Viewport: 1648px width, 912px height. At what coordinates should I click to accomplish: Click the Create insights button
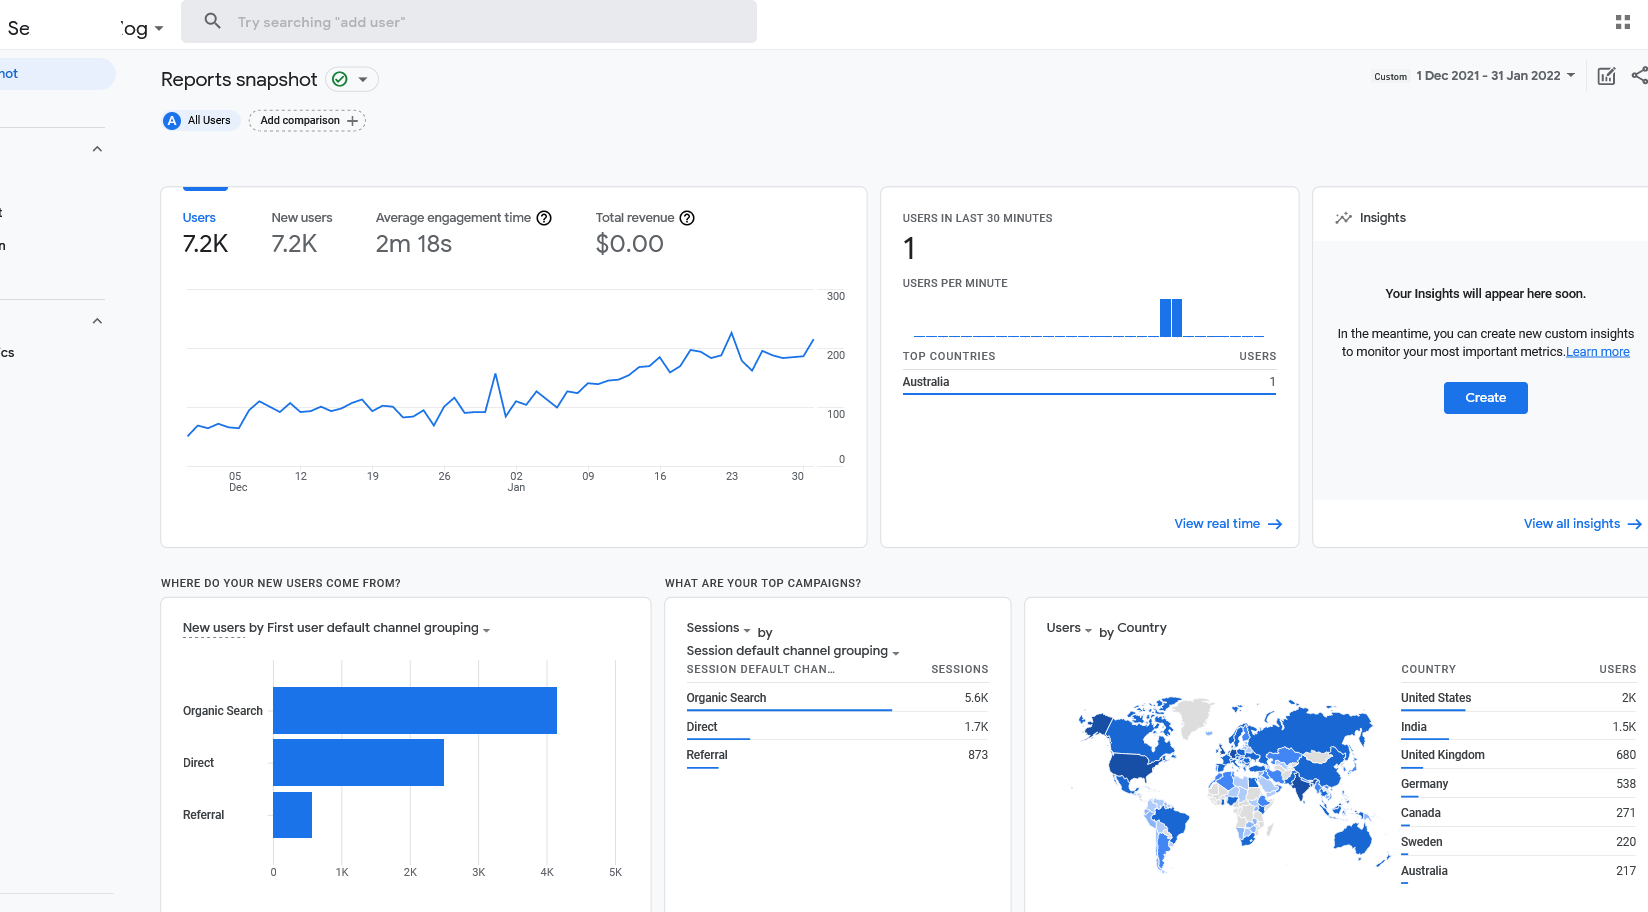coord(1485,398)
